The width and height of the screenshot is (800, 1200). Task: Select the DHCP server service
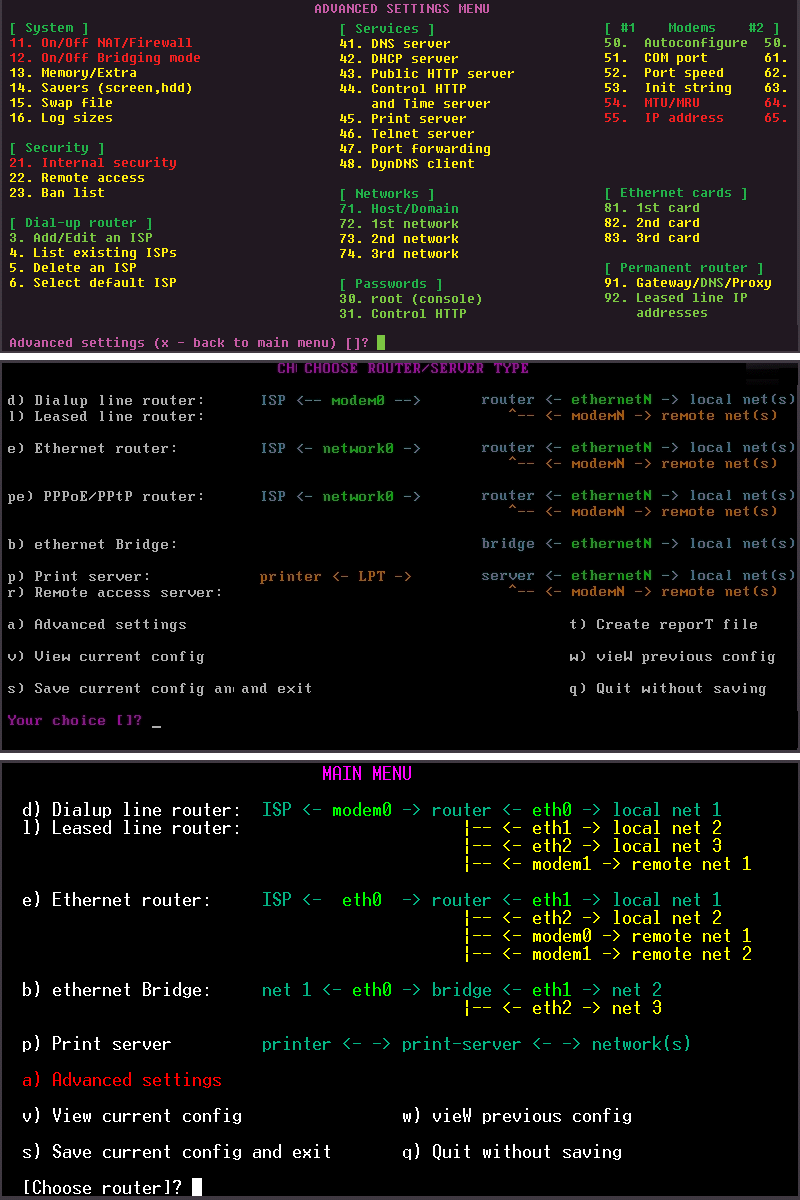pyautogui.click(x=399, y=59)
